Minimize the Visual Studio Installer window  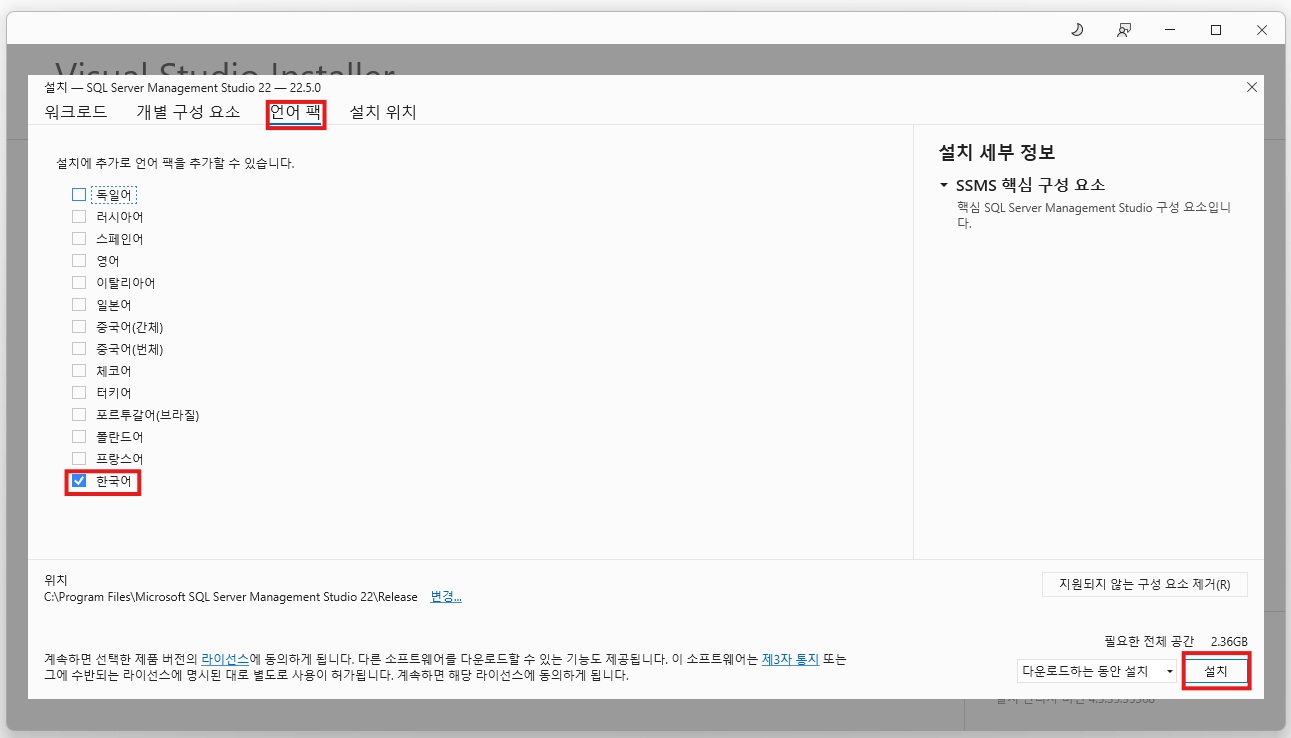[1170, 30]
